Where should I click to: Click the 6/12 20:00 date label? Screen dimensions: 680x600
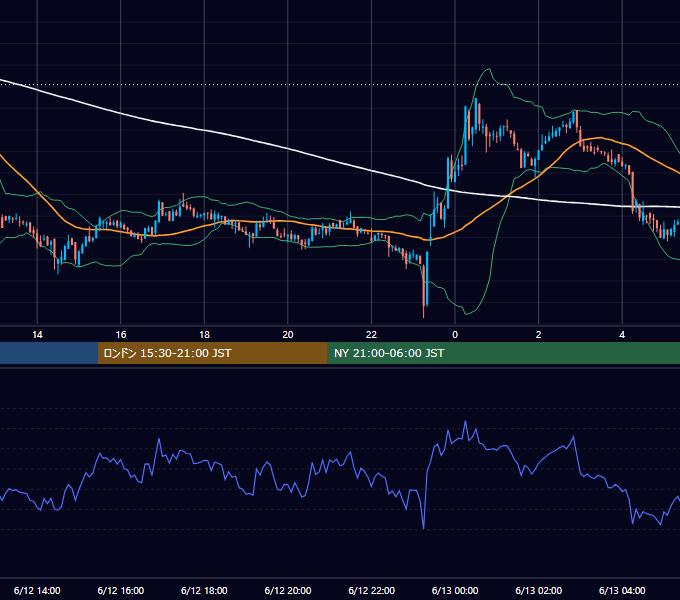[288, 590]
